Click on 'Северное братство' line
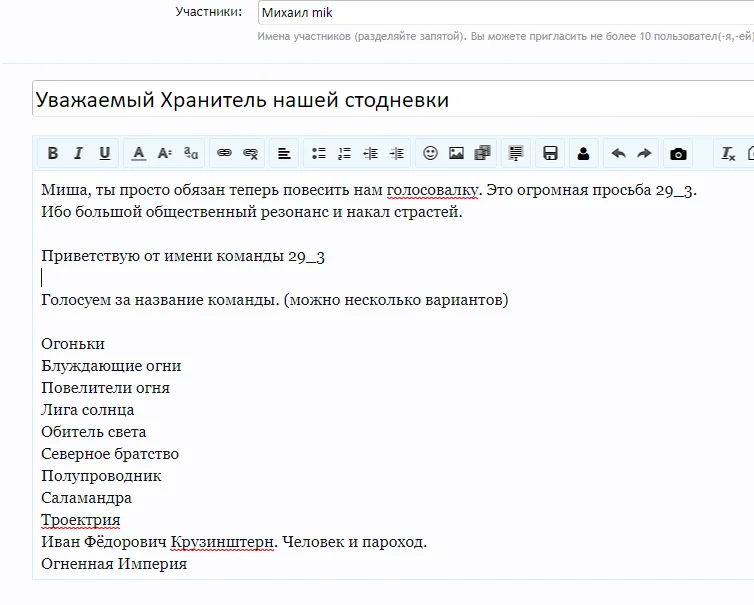 click(110, 454)
